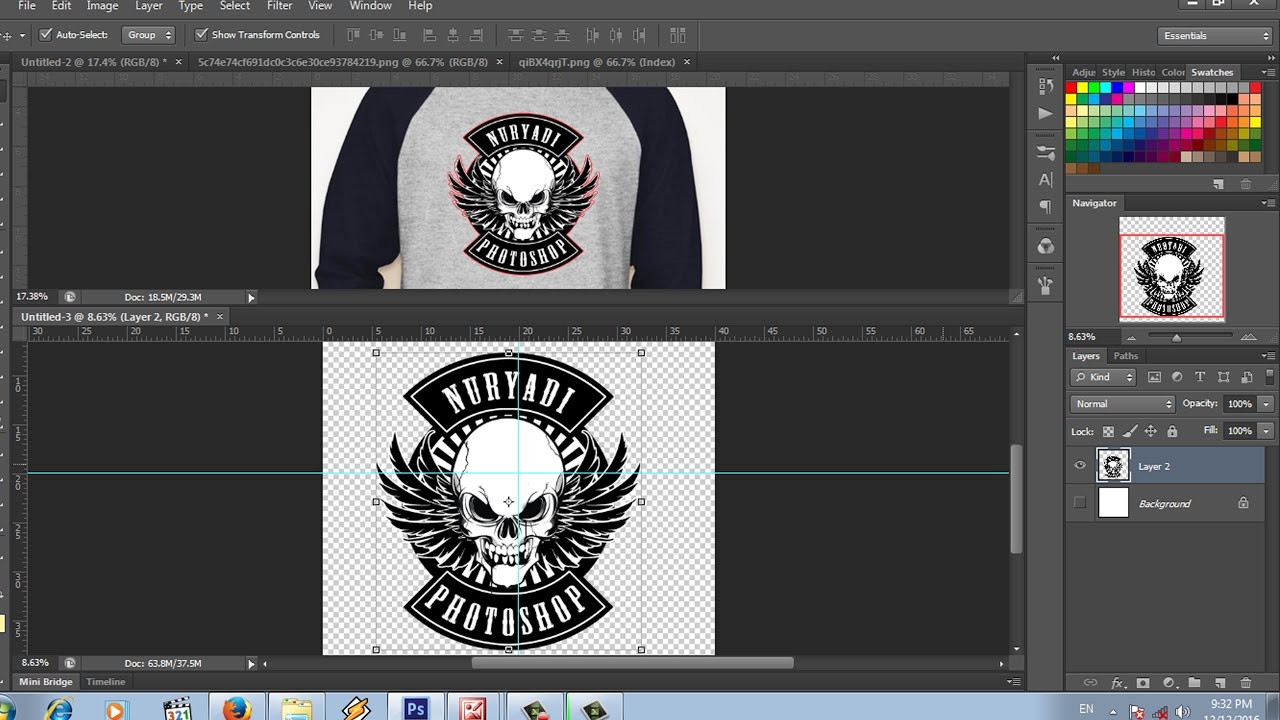Toggle lock image pixels brush icon
Image resolution: width=1280 pixels, height=720 pixels.
[1130, 432]
